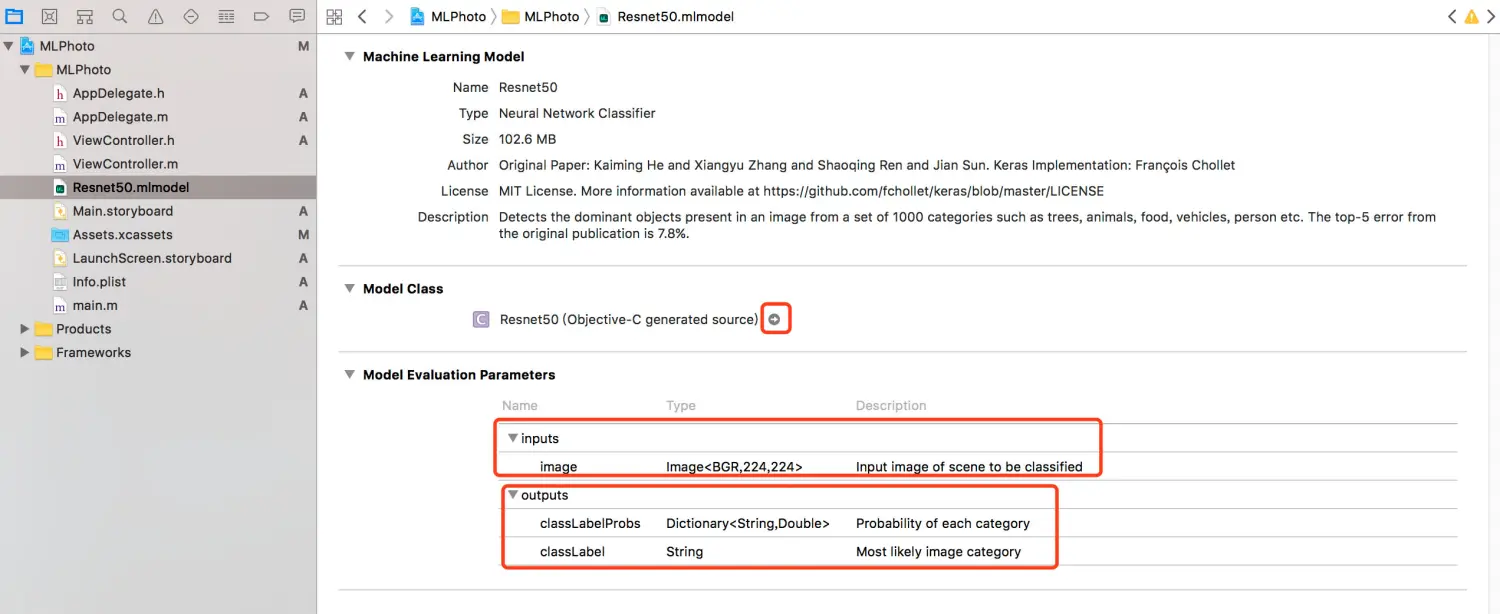Click the Main.storyboard file icon

[x=61, y=211]
